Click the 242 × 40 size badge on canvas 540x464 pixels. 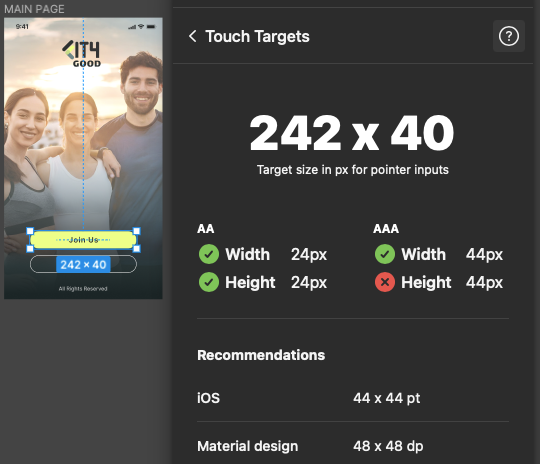point(83,265)
